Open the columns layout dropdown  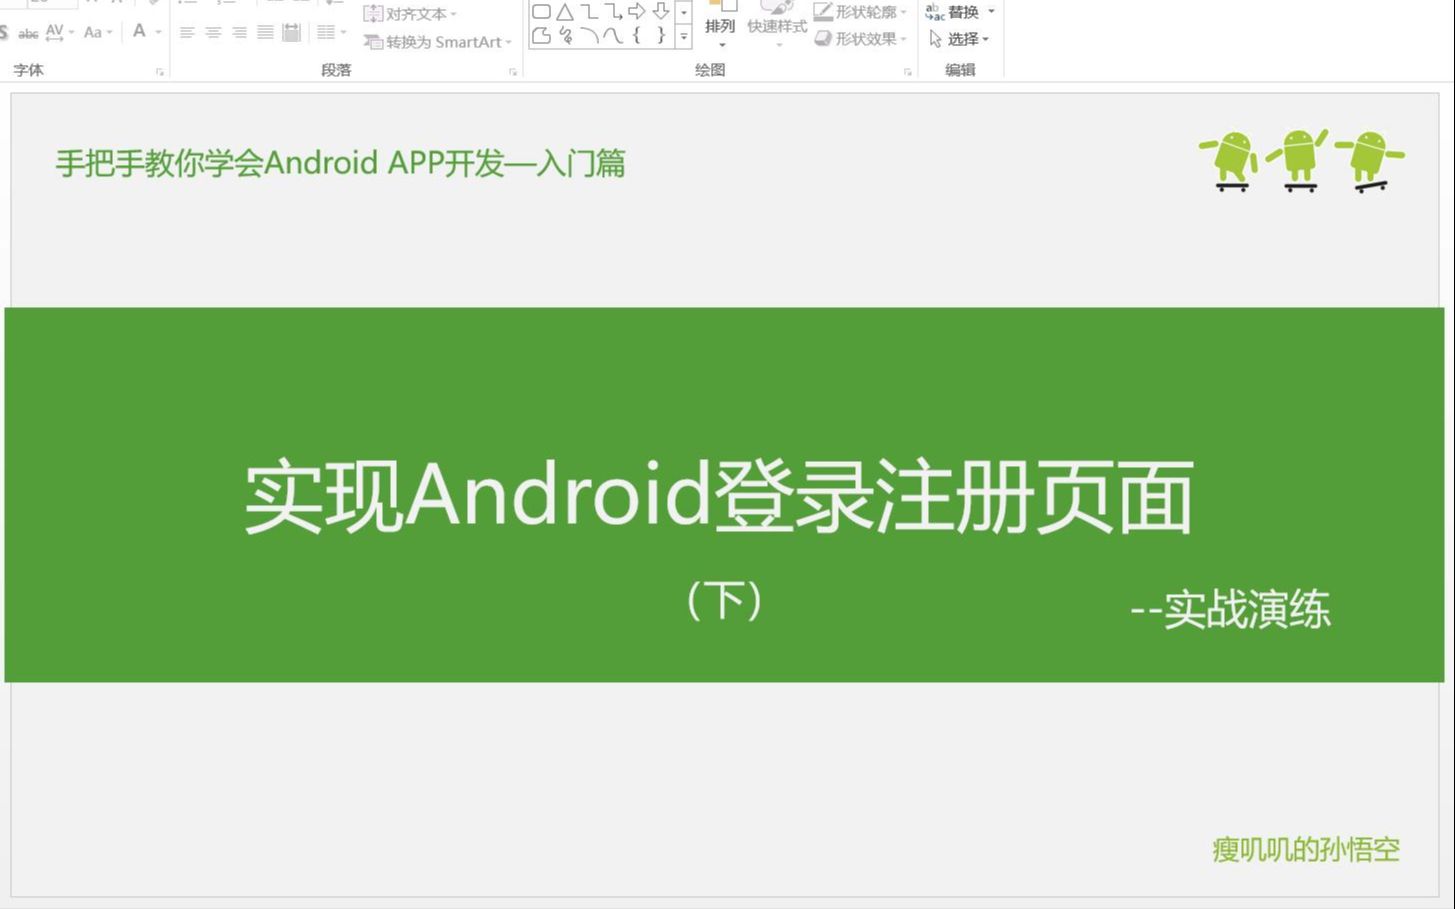(331, 33)
